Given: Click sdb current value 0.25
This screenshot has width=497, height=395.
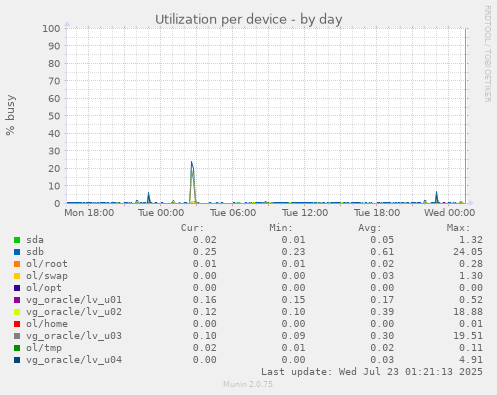Looking at the screenshot, I should point(205,252).
